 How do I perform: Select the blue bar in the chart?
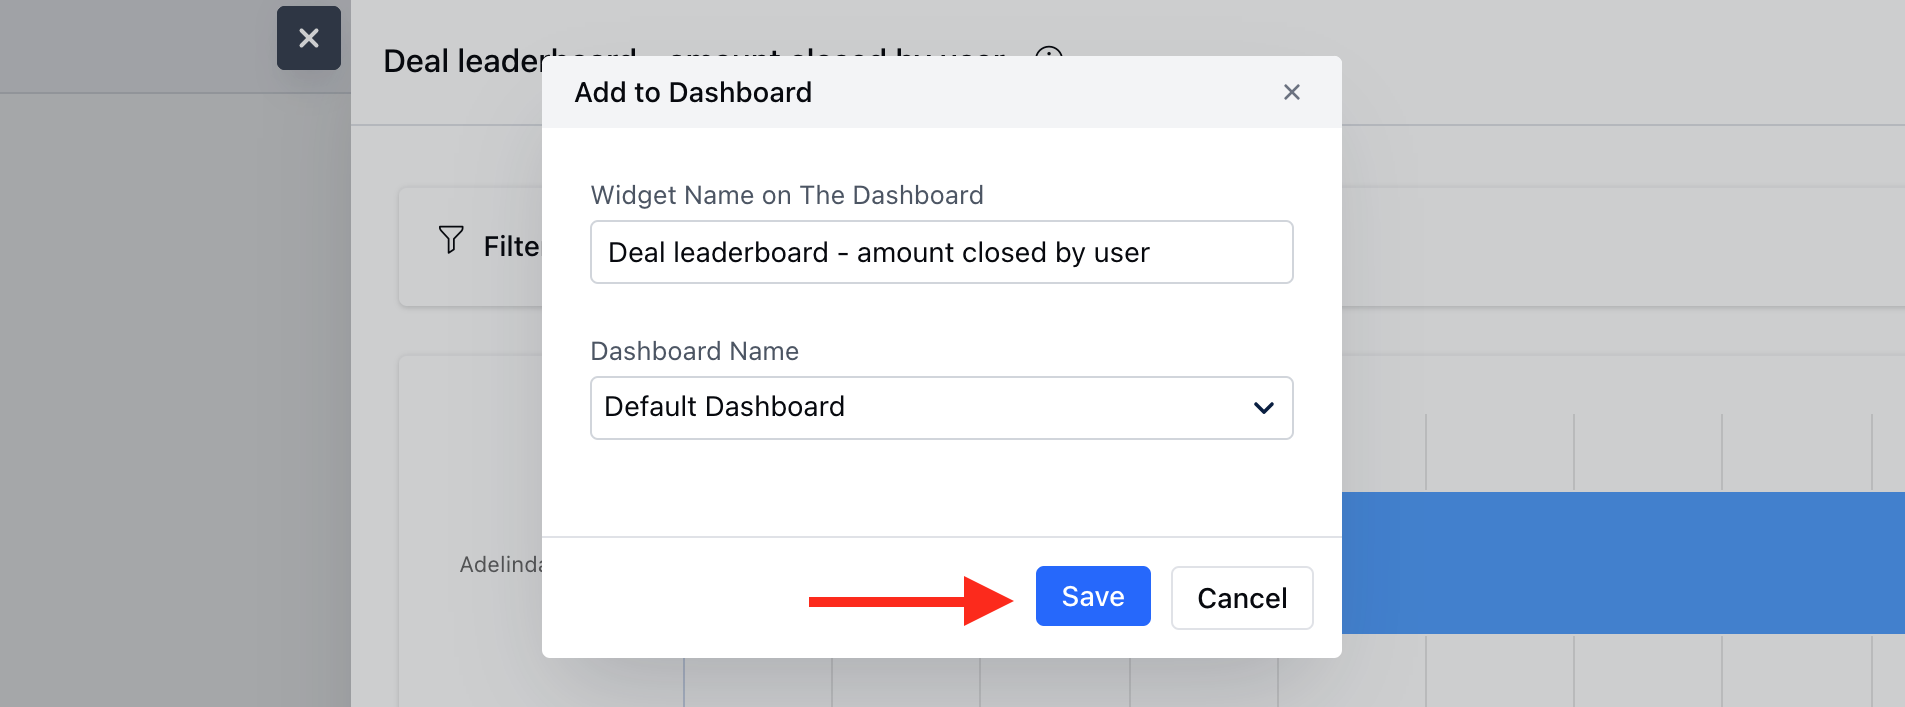tap(1623, 563)
